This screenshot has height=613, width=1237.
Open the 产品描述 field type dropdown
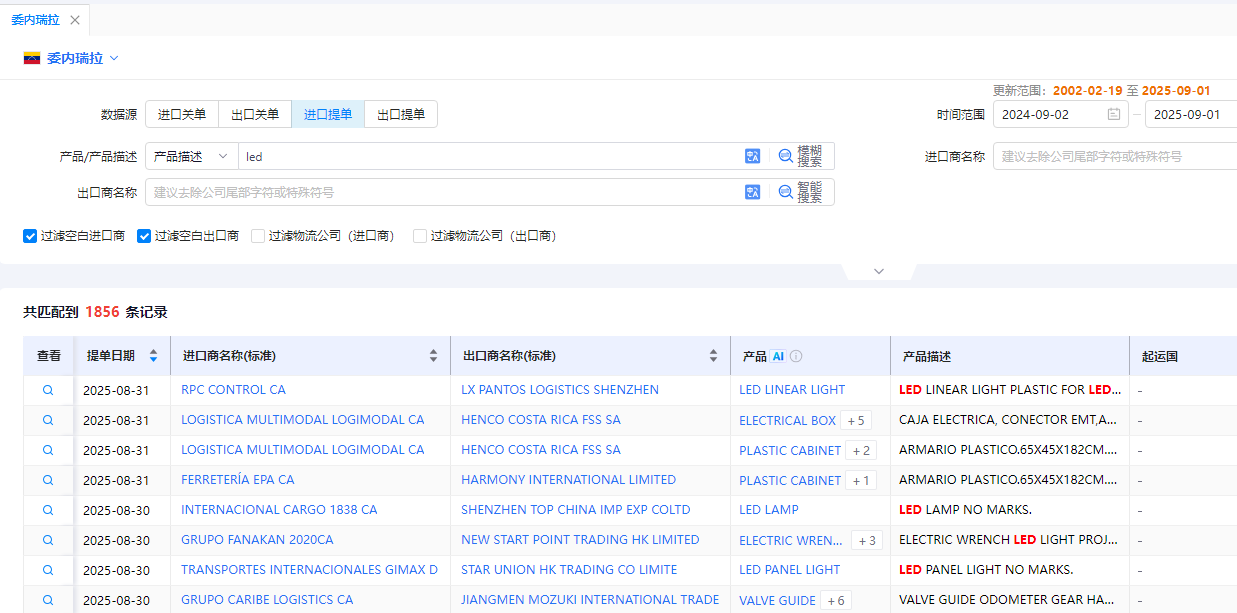click(191, 156)
